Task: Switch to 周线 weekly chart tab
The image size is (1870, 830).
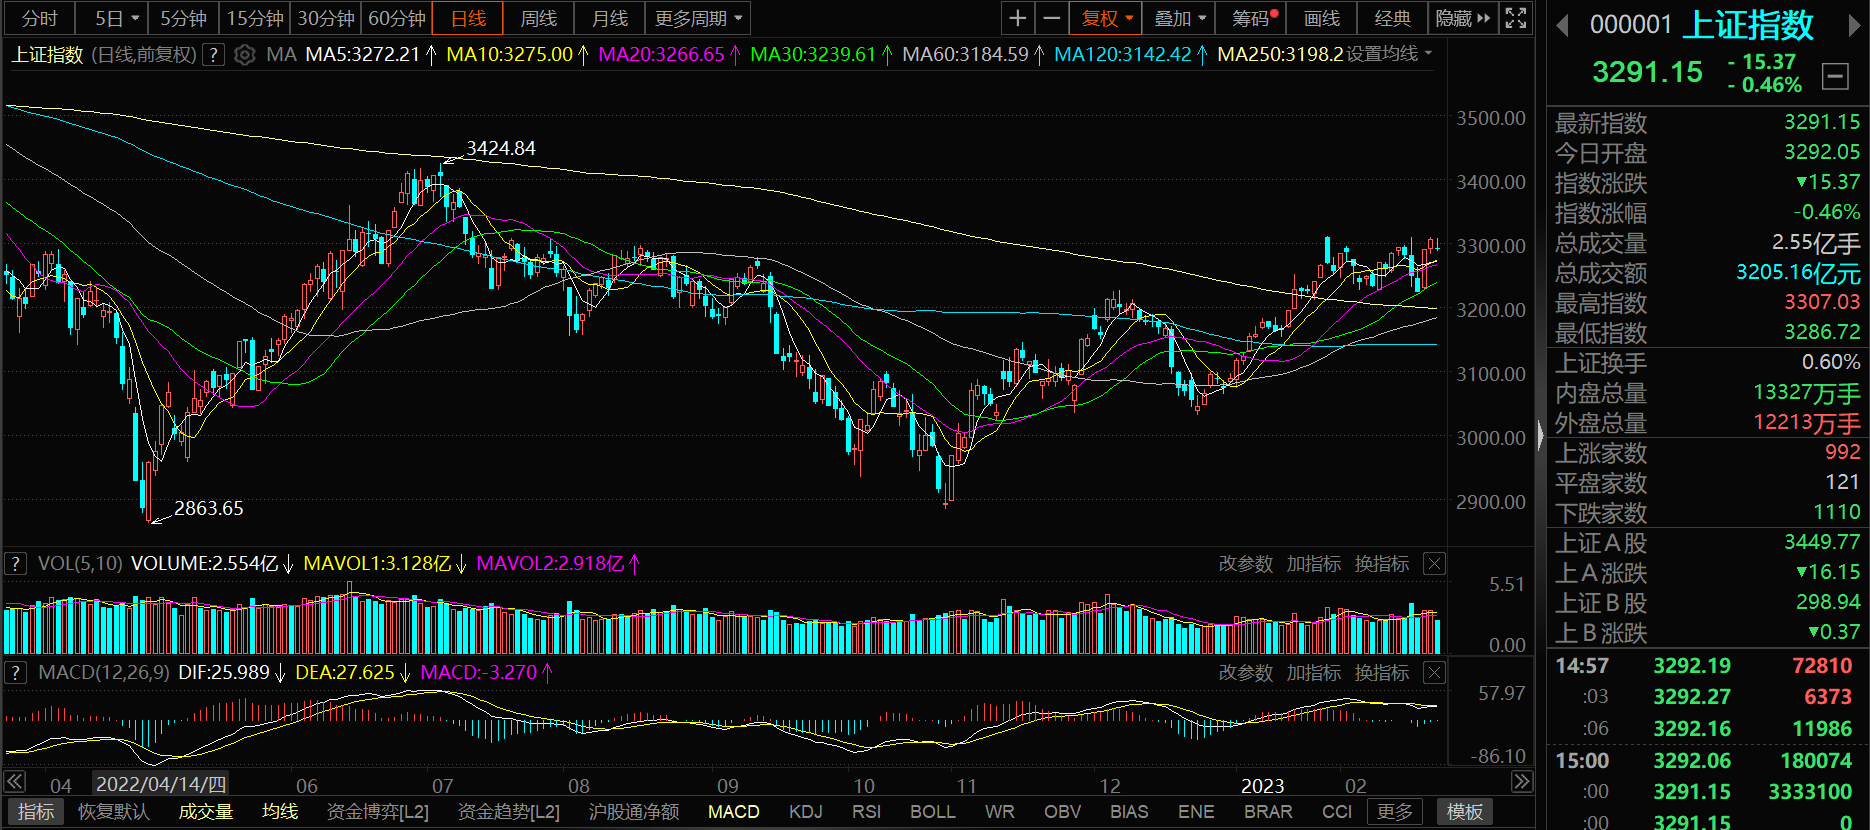Action: tap(539, 18)
